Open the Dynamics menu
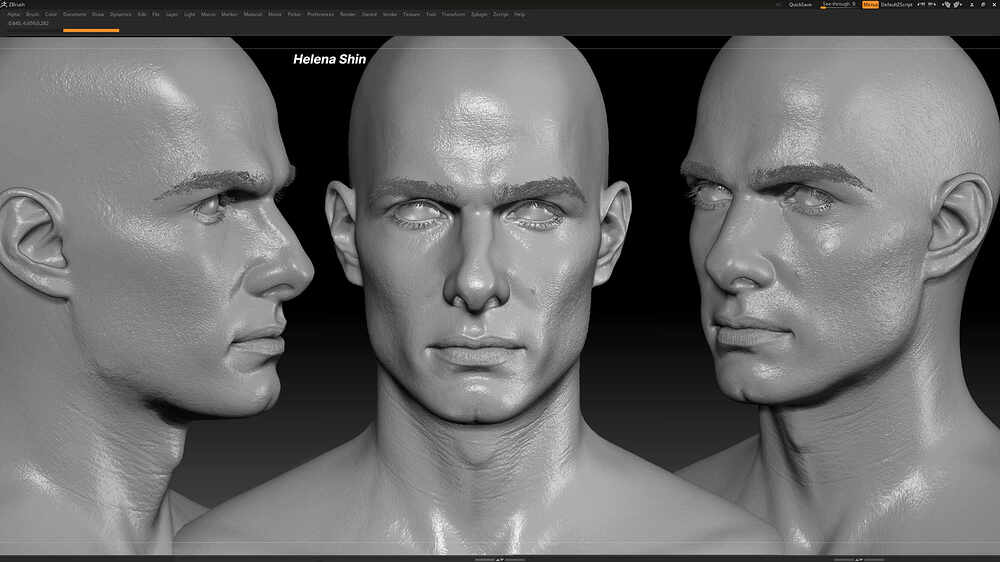Image resolution: width=1000 pixels, height=562 pixels. coord(121,14)
